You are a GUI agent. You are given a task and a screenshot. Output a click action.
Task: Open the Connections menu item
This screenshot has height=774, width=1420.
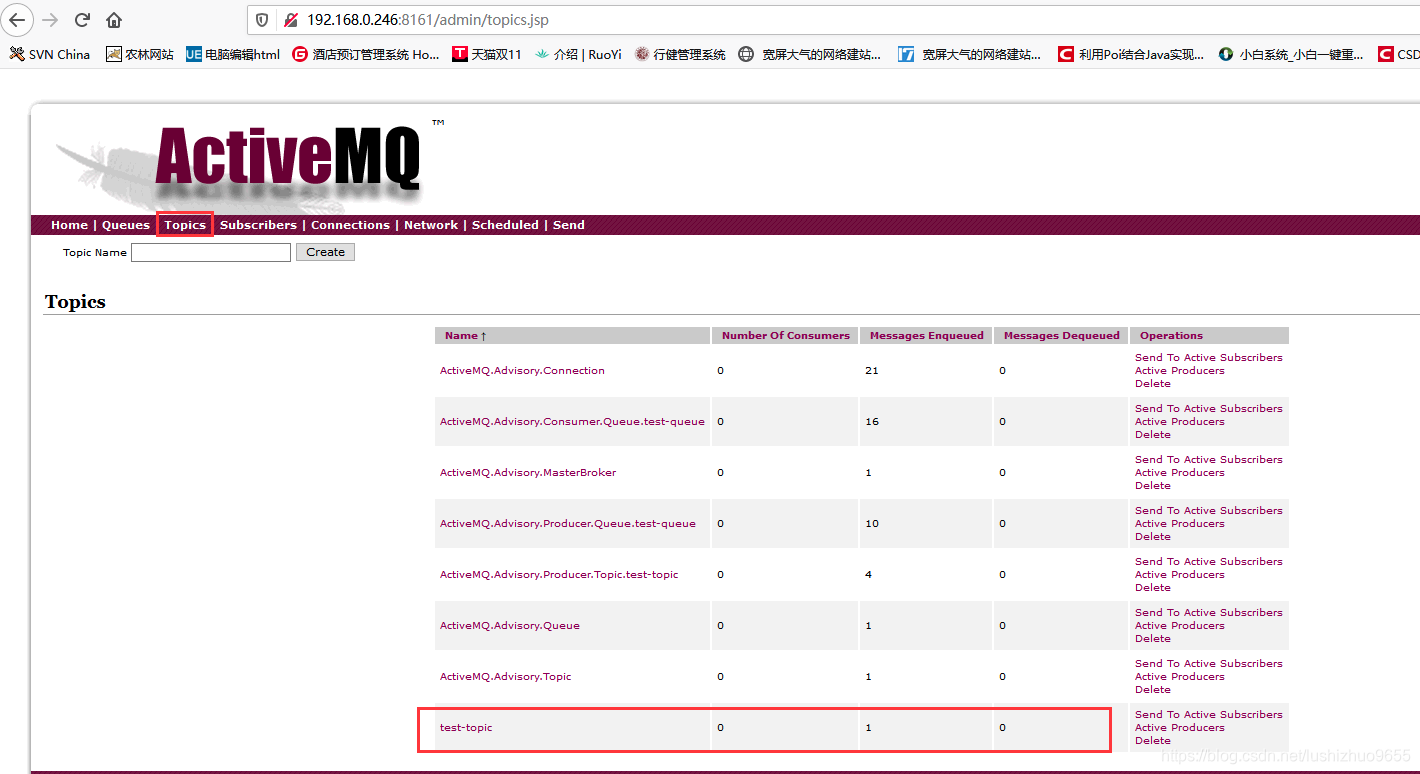(x=350, y=225)
